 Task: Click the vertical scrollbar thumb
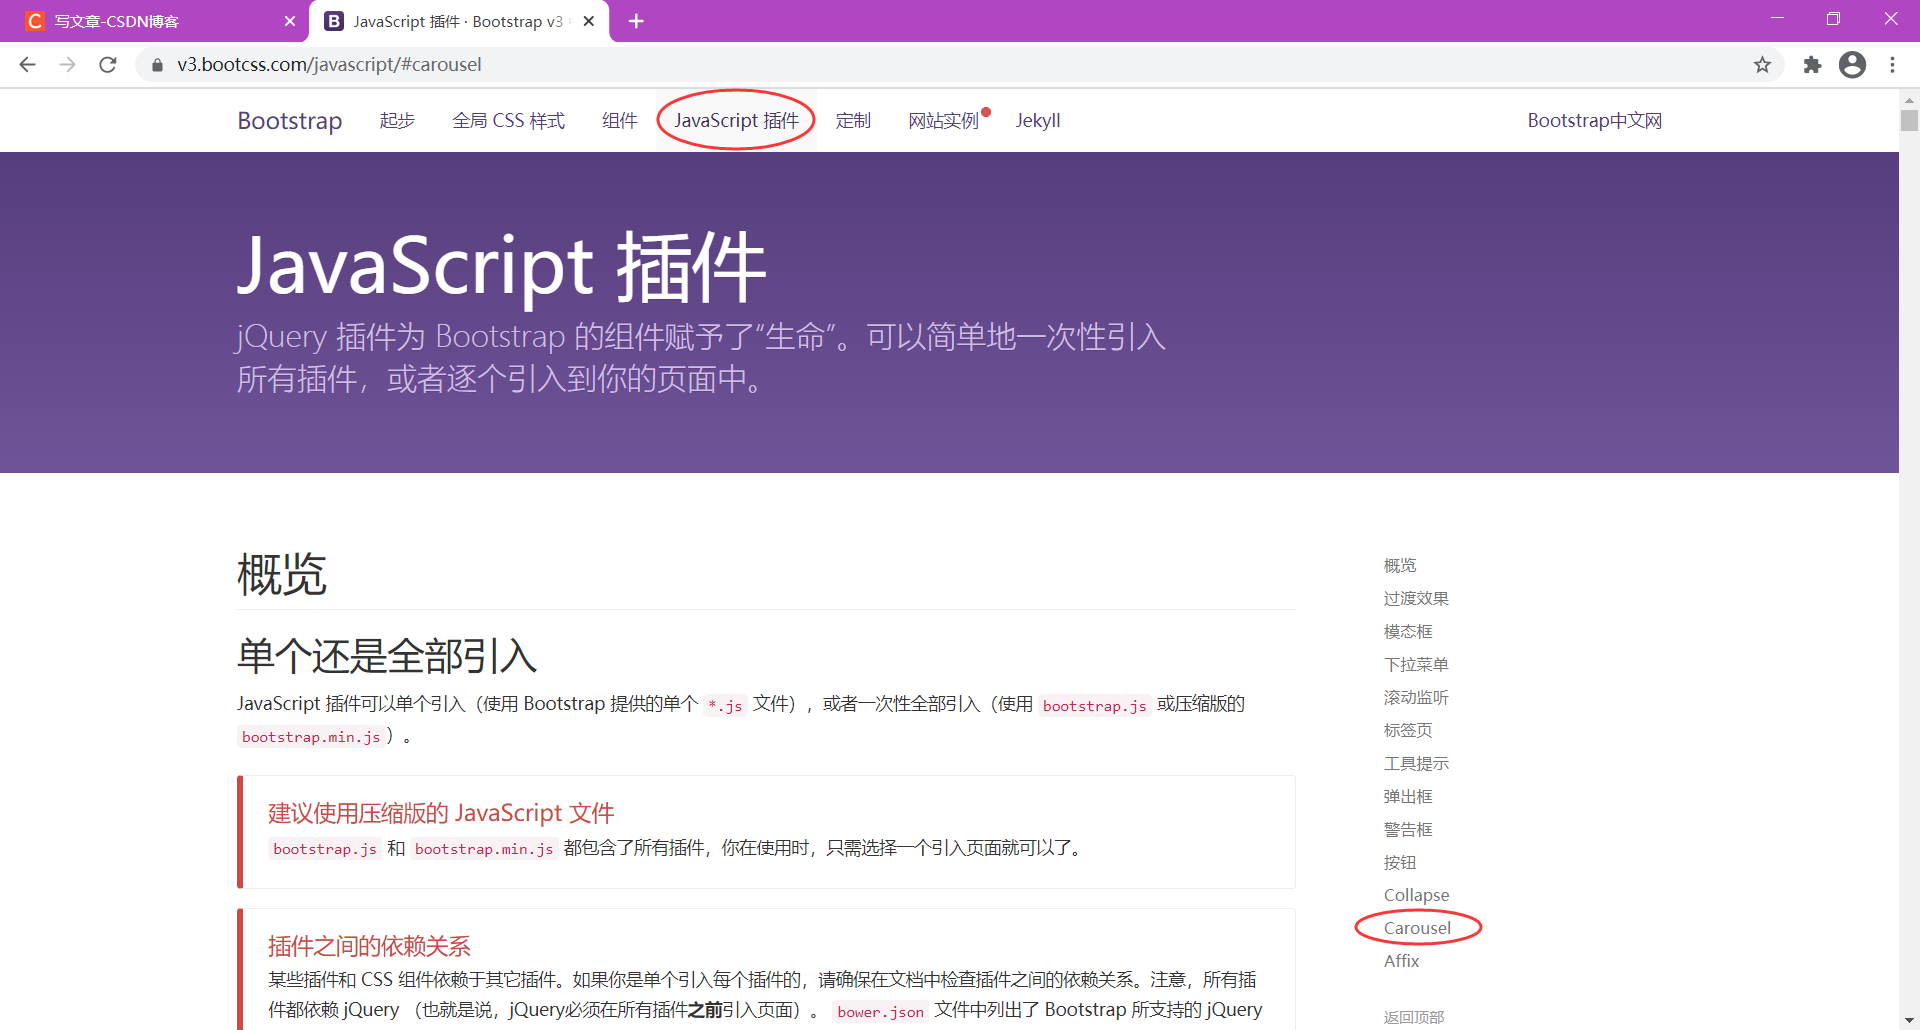point(1909,120)
